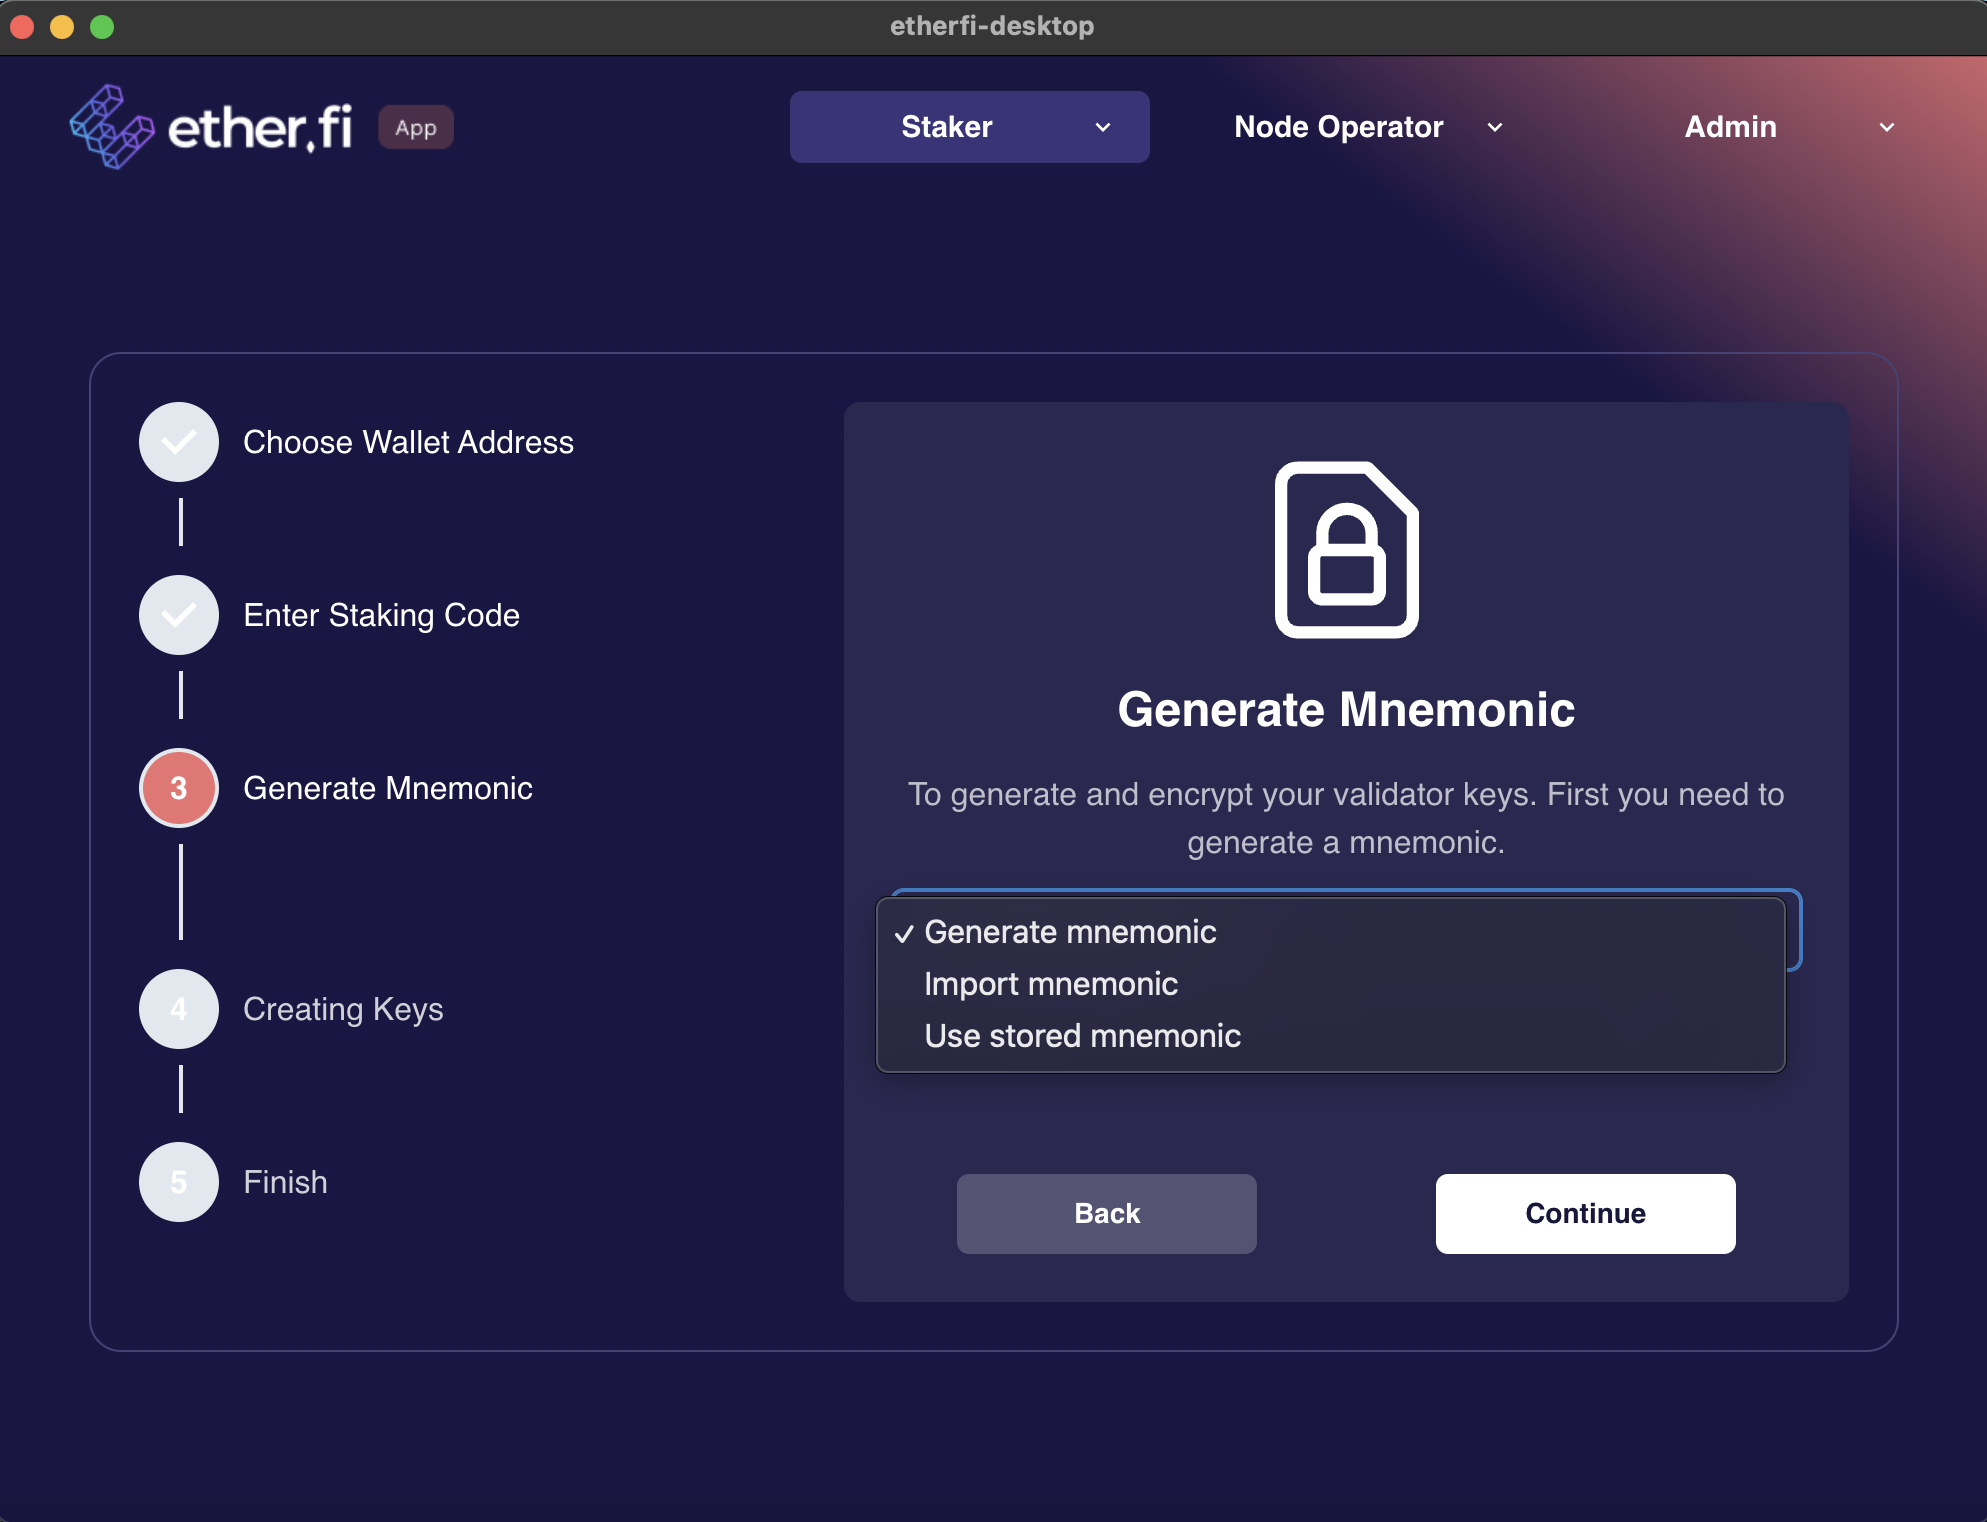1987x1522 pixels.
Task: Open the Staker dropdown menu
Action: point(969,127)
